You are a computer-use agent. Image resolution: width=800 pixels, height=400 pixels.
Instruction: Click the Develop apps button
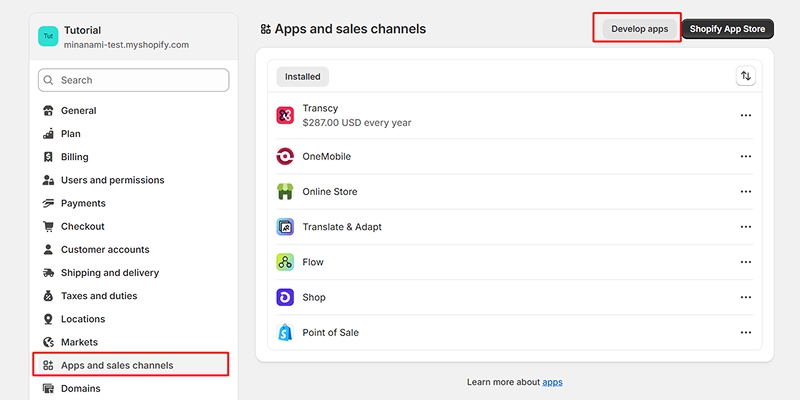tap(640, 29)
